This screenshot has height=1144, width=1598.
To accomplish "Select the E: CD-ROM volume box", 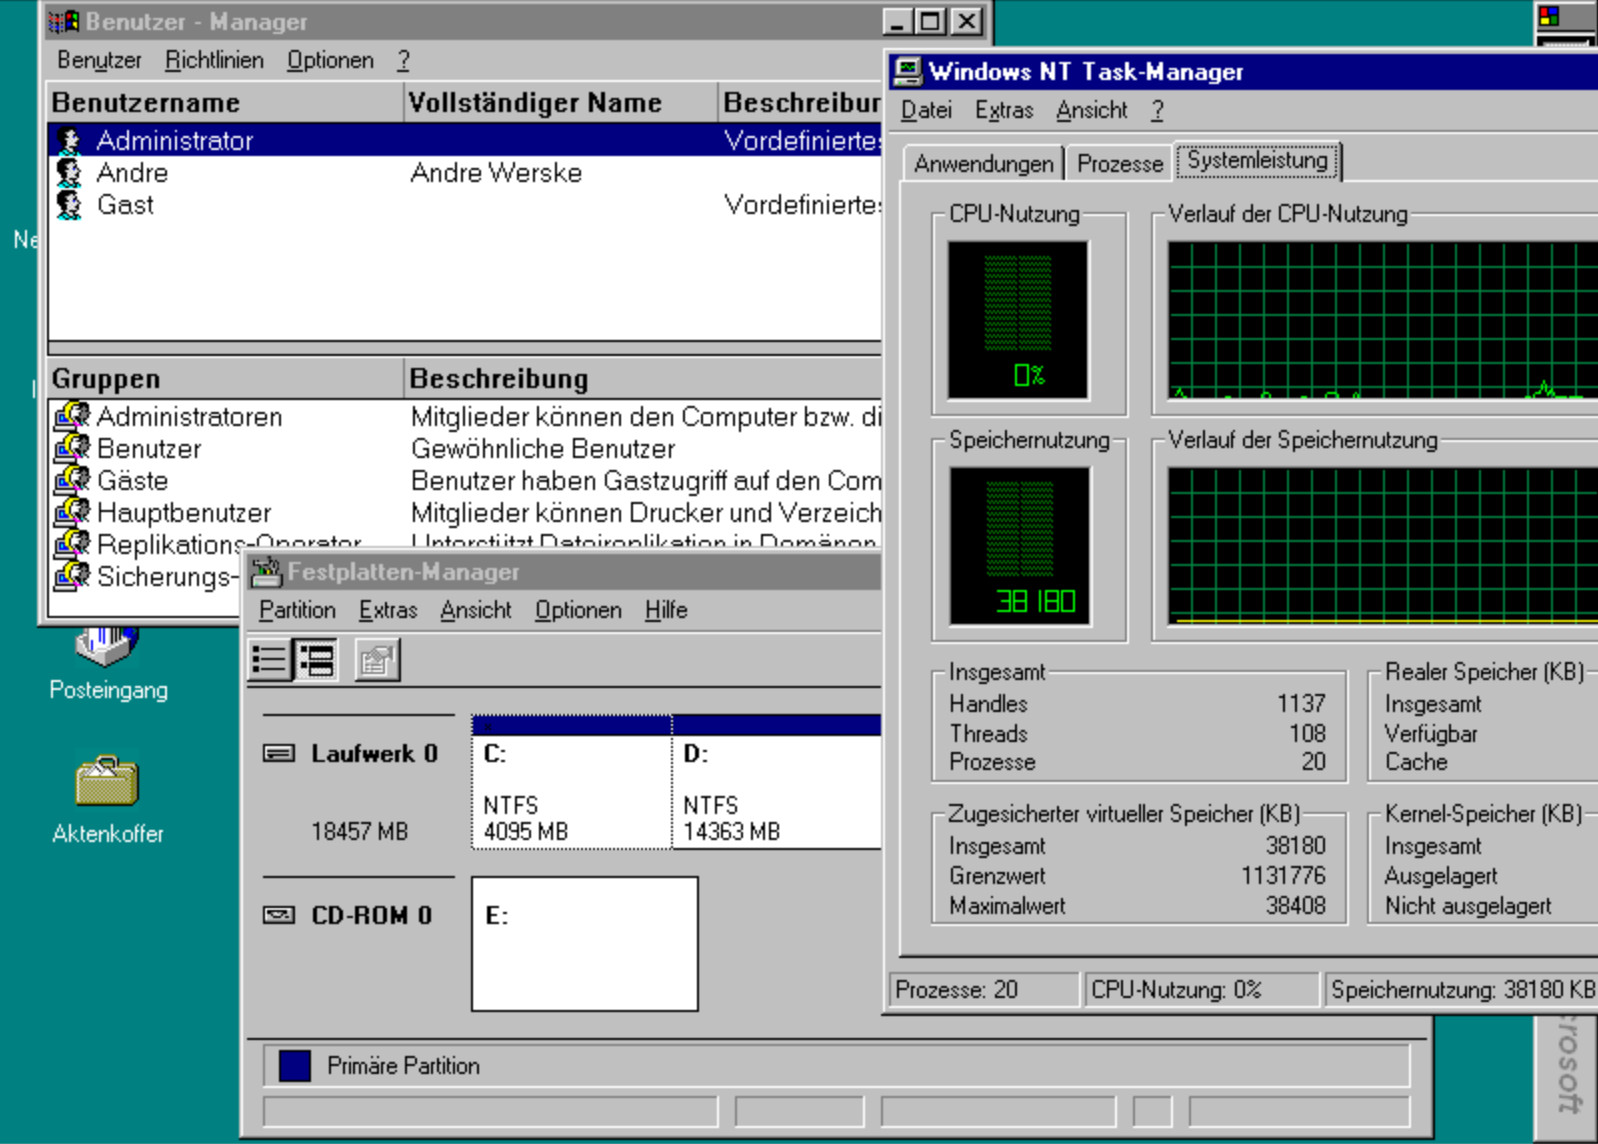I will pos(585,944).
